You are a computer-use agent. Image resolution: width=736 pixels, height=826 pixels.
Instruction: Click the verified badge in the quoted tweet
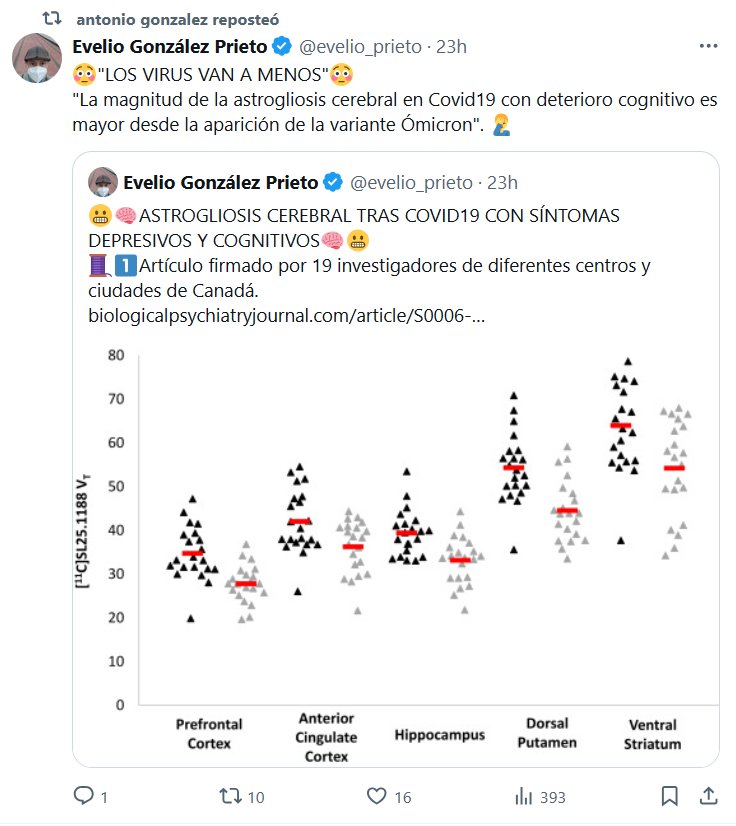tap(333, 182)
